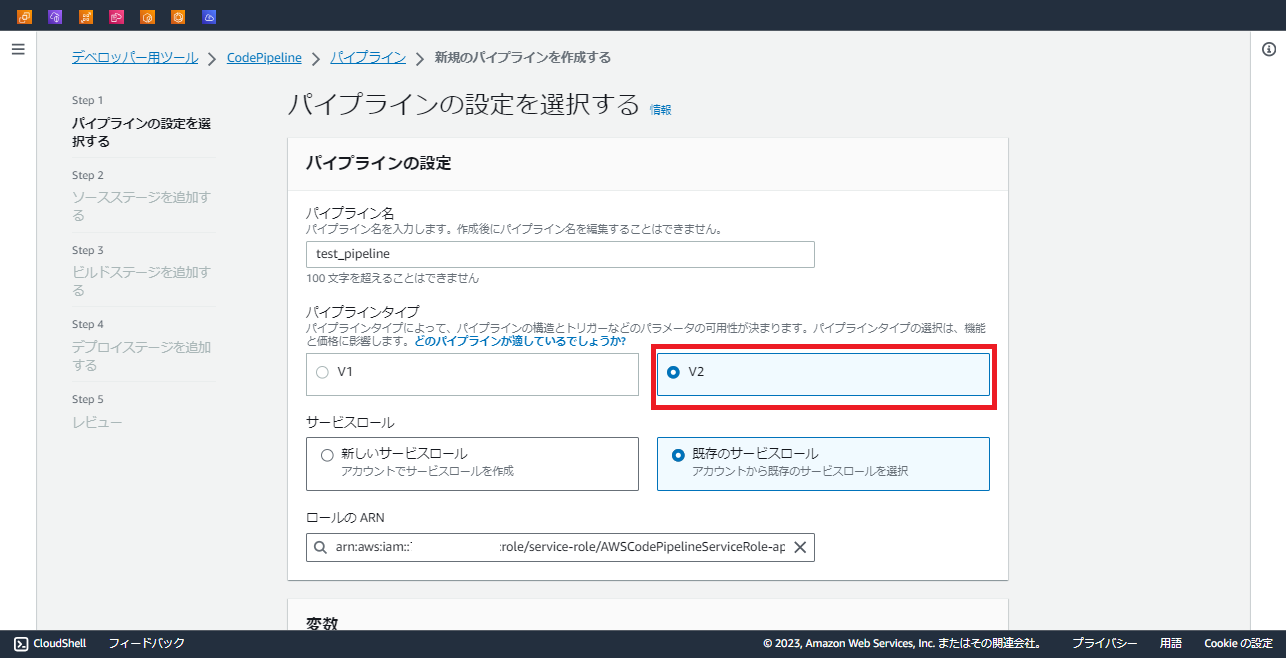This screenshot has width=1286, height=658.
Task: Click the 新規のパイプラインを作成する breadcrumb text
Action: pyautogui.click(x=522, y=58)
